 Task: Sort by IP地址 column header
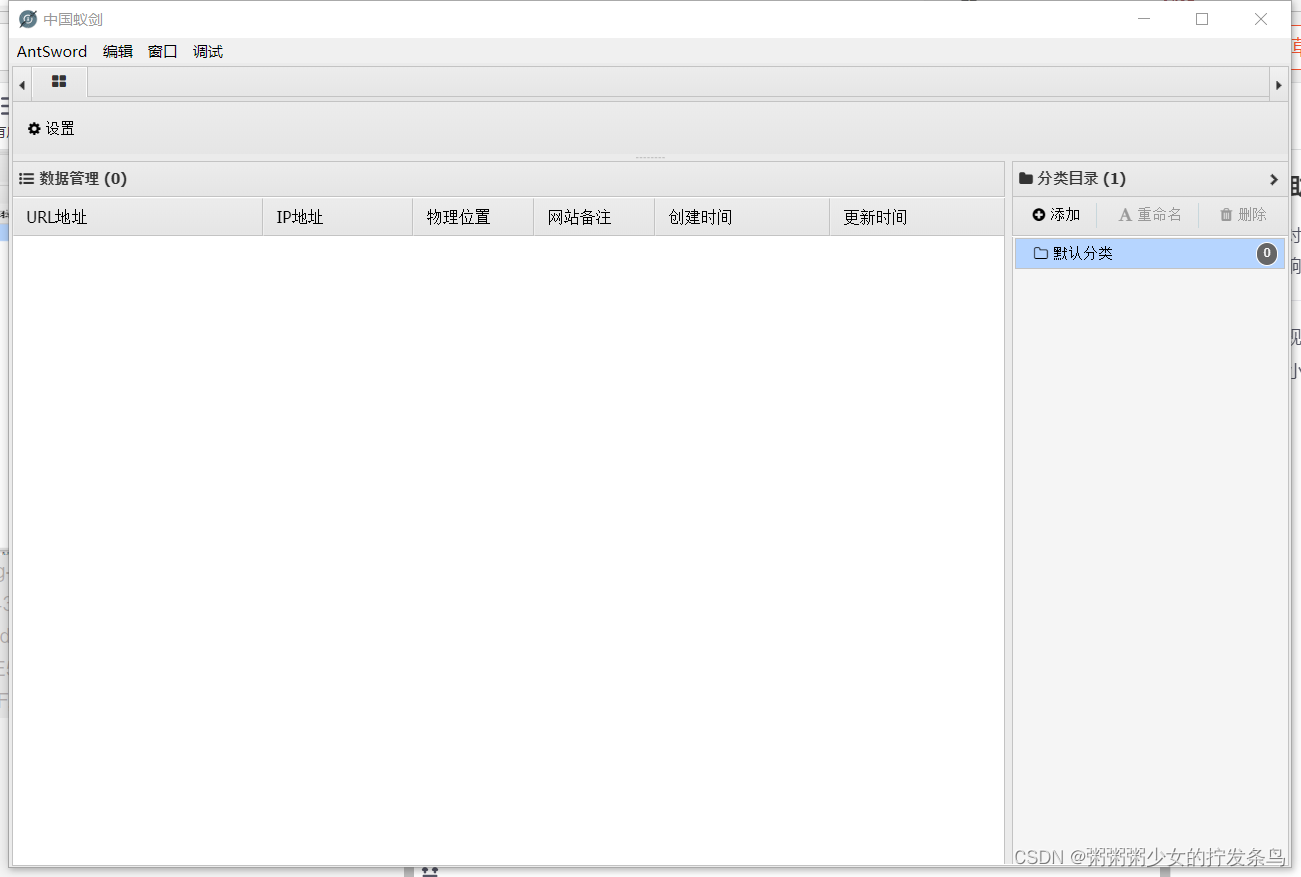click(x=338, y=217)
